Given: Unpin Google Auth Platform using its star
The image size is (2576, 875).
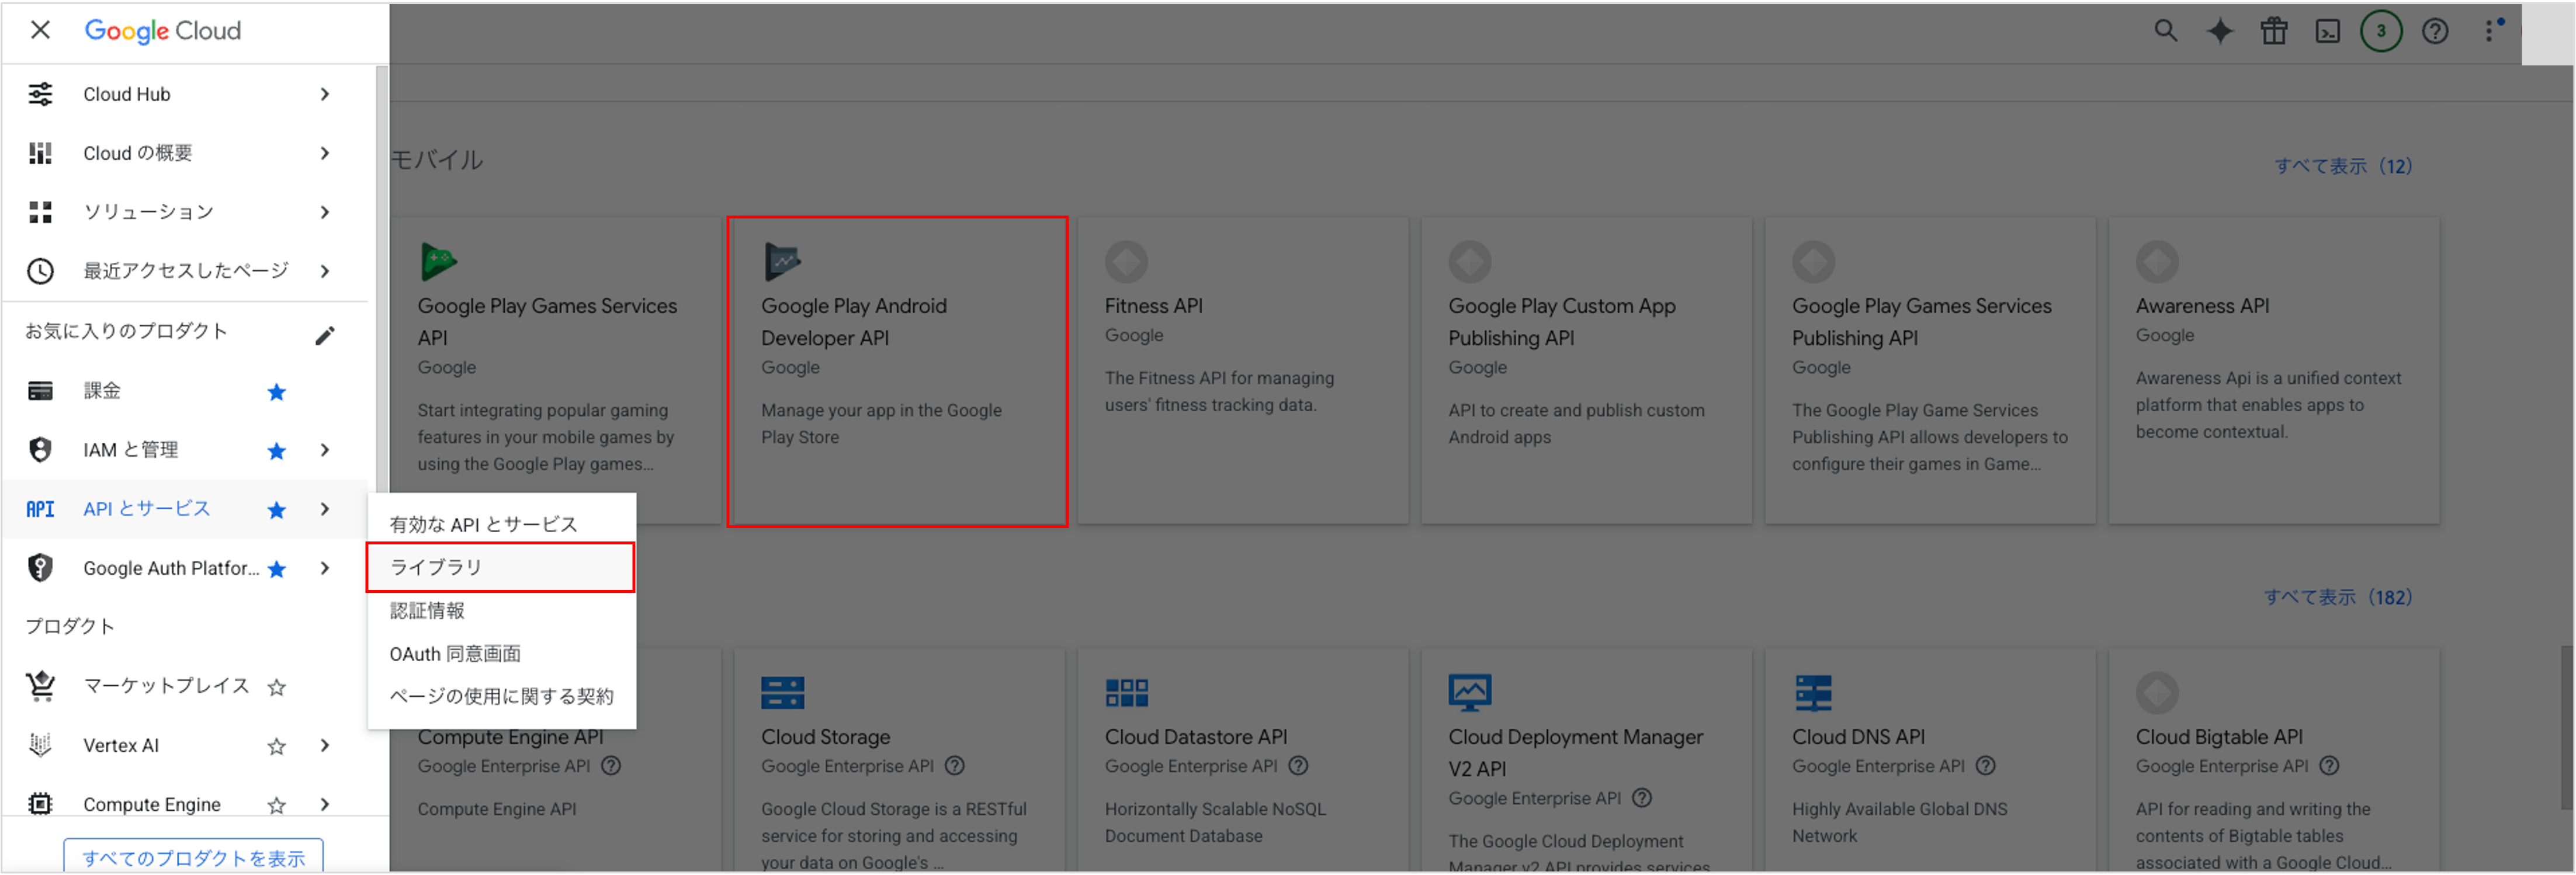Looking at the screenshot, I should pyautogui.click(x=277, y=569).
